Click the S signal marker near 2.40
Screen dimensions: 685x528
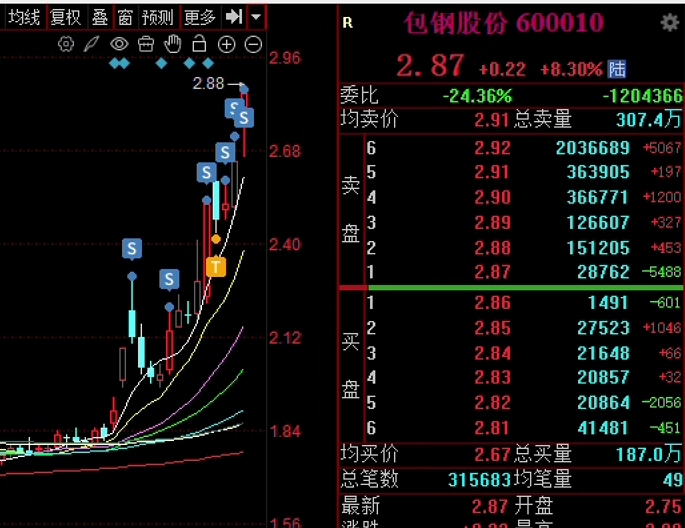(132, 249)
